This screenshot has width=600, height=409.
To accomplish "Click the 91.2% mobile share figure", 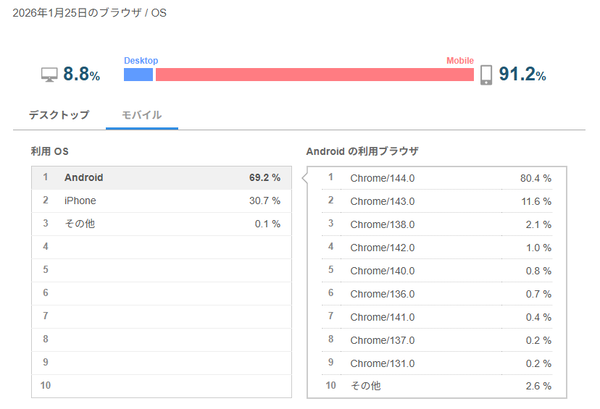I will point(524,74).
